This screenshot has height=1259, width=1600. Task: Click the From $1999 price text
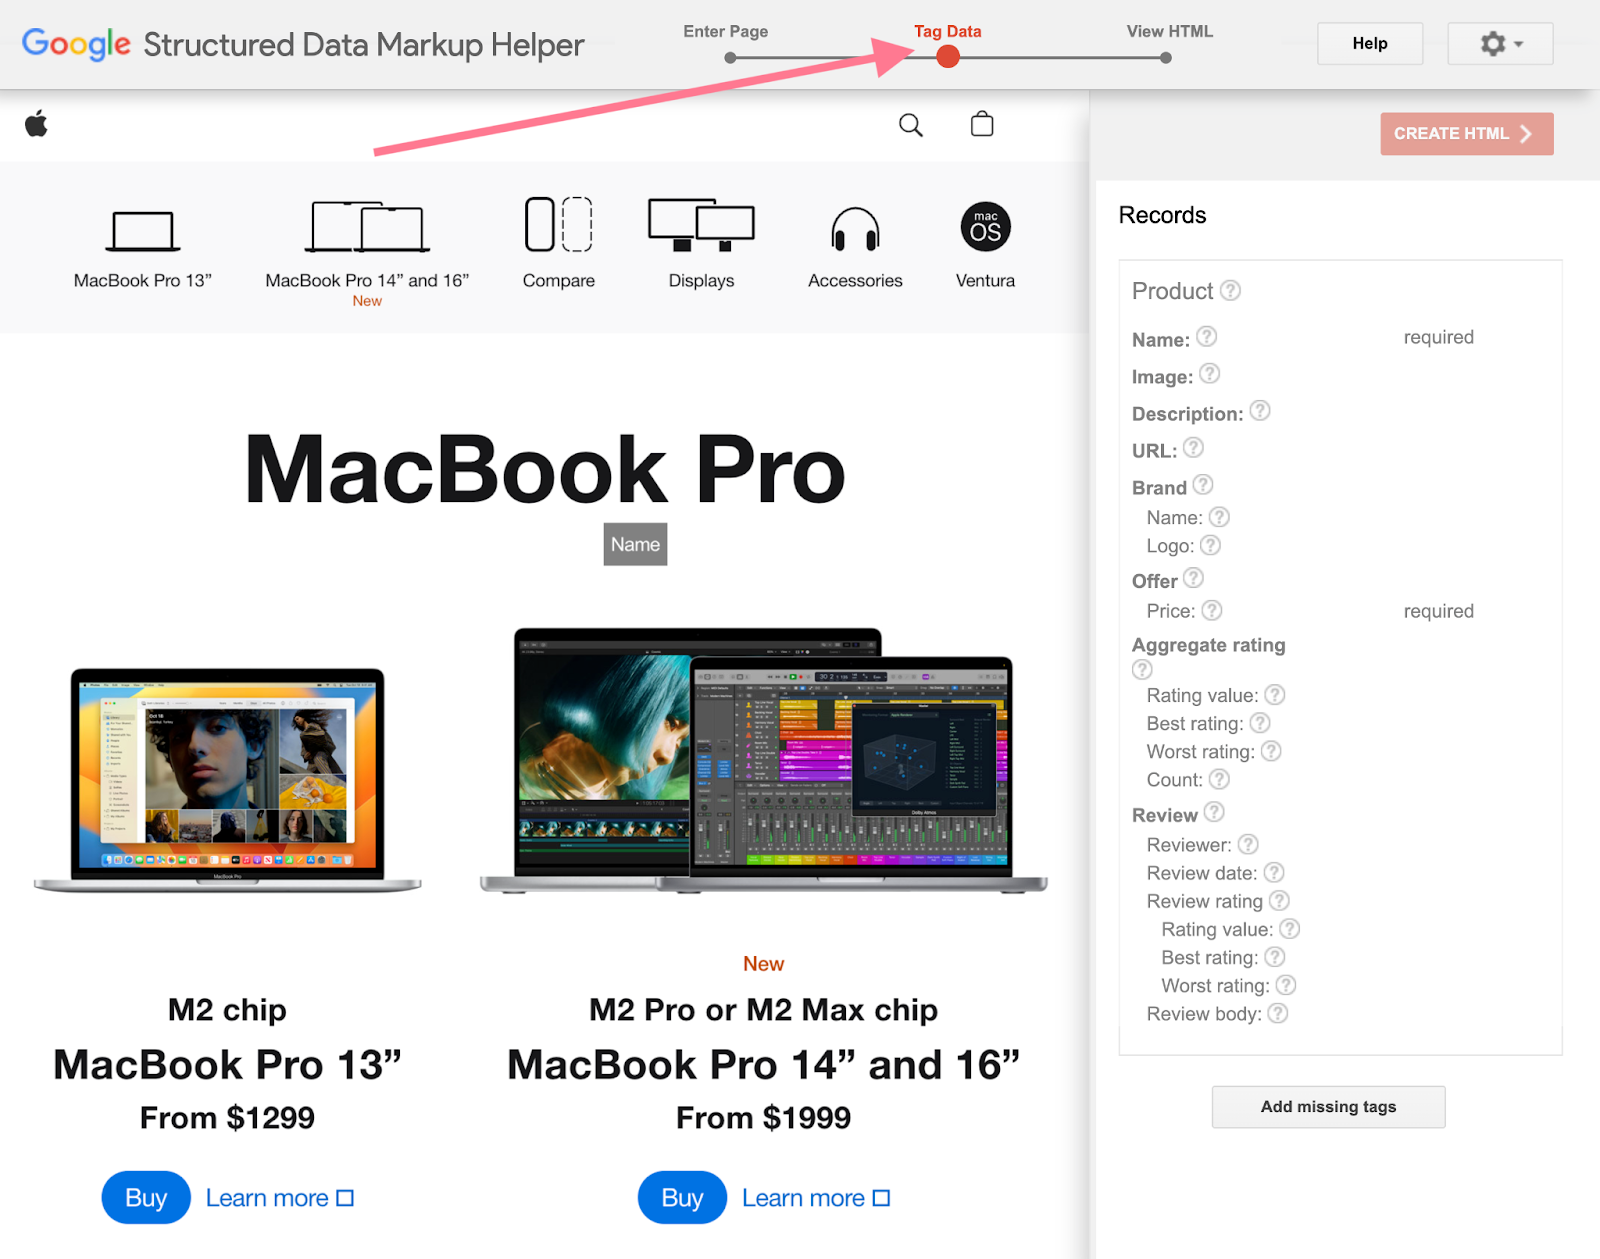[x=763, y=1117]
